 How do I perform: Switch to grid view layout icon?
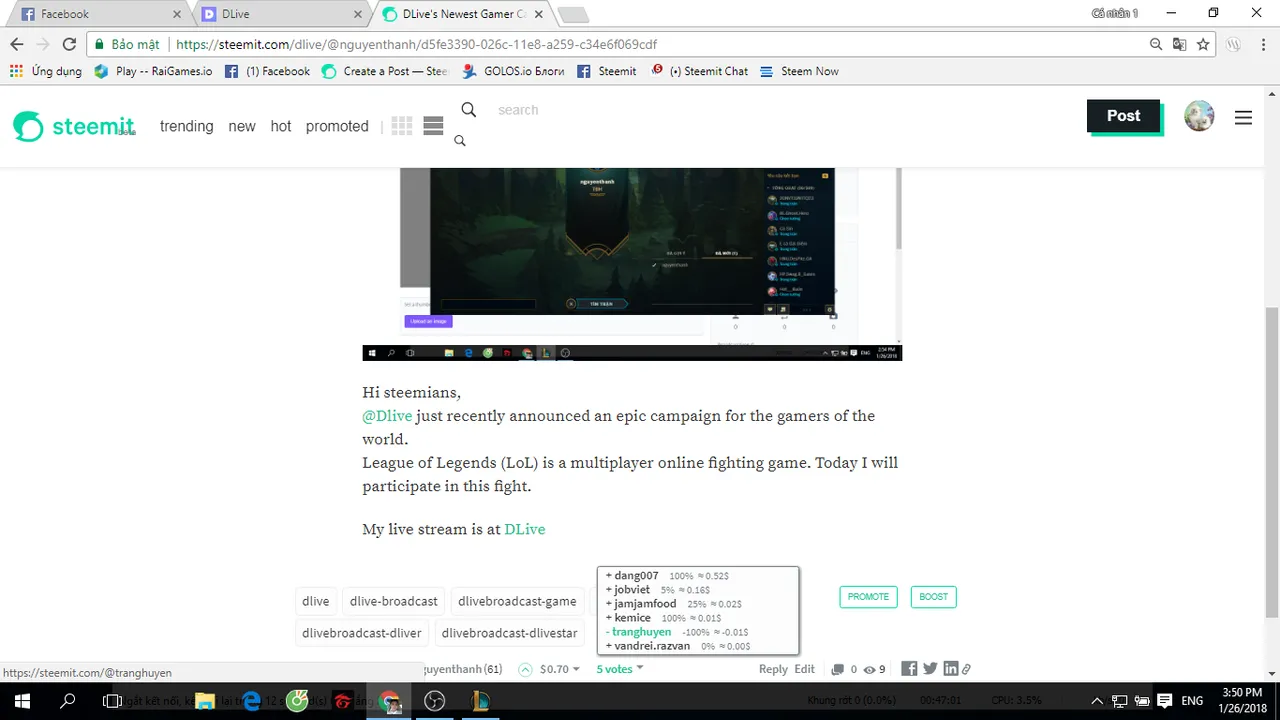[402, 126]
